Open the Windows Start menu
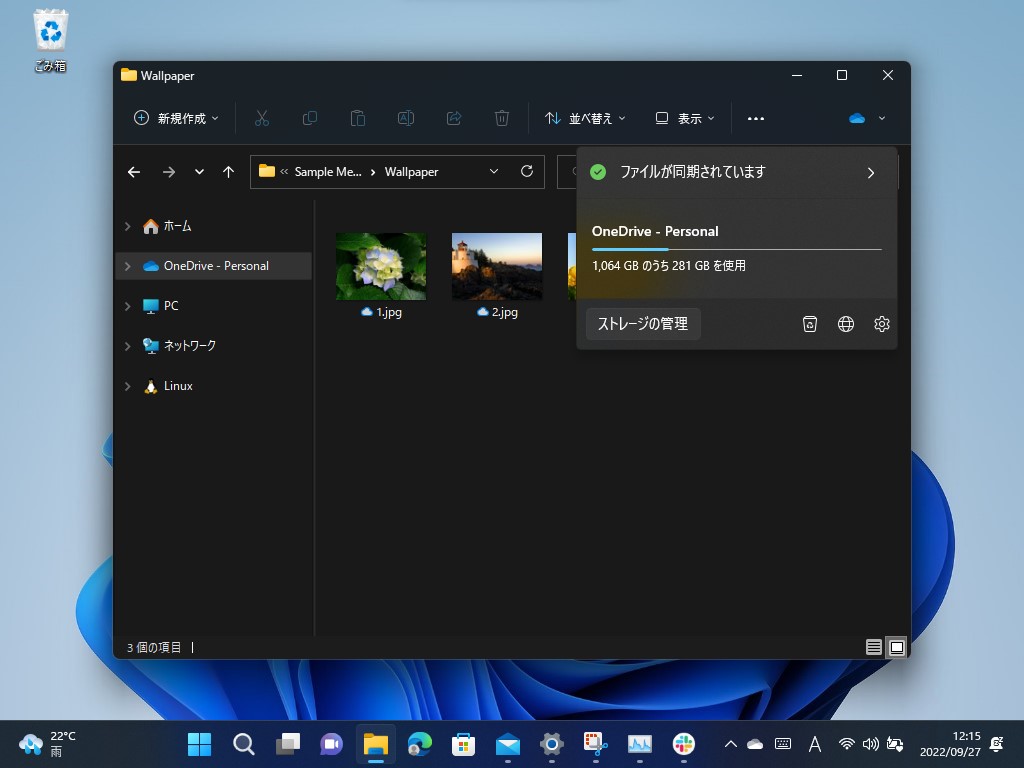 pyautogui.click(x=199, y=744)
